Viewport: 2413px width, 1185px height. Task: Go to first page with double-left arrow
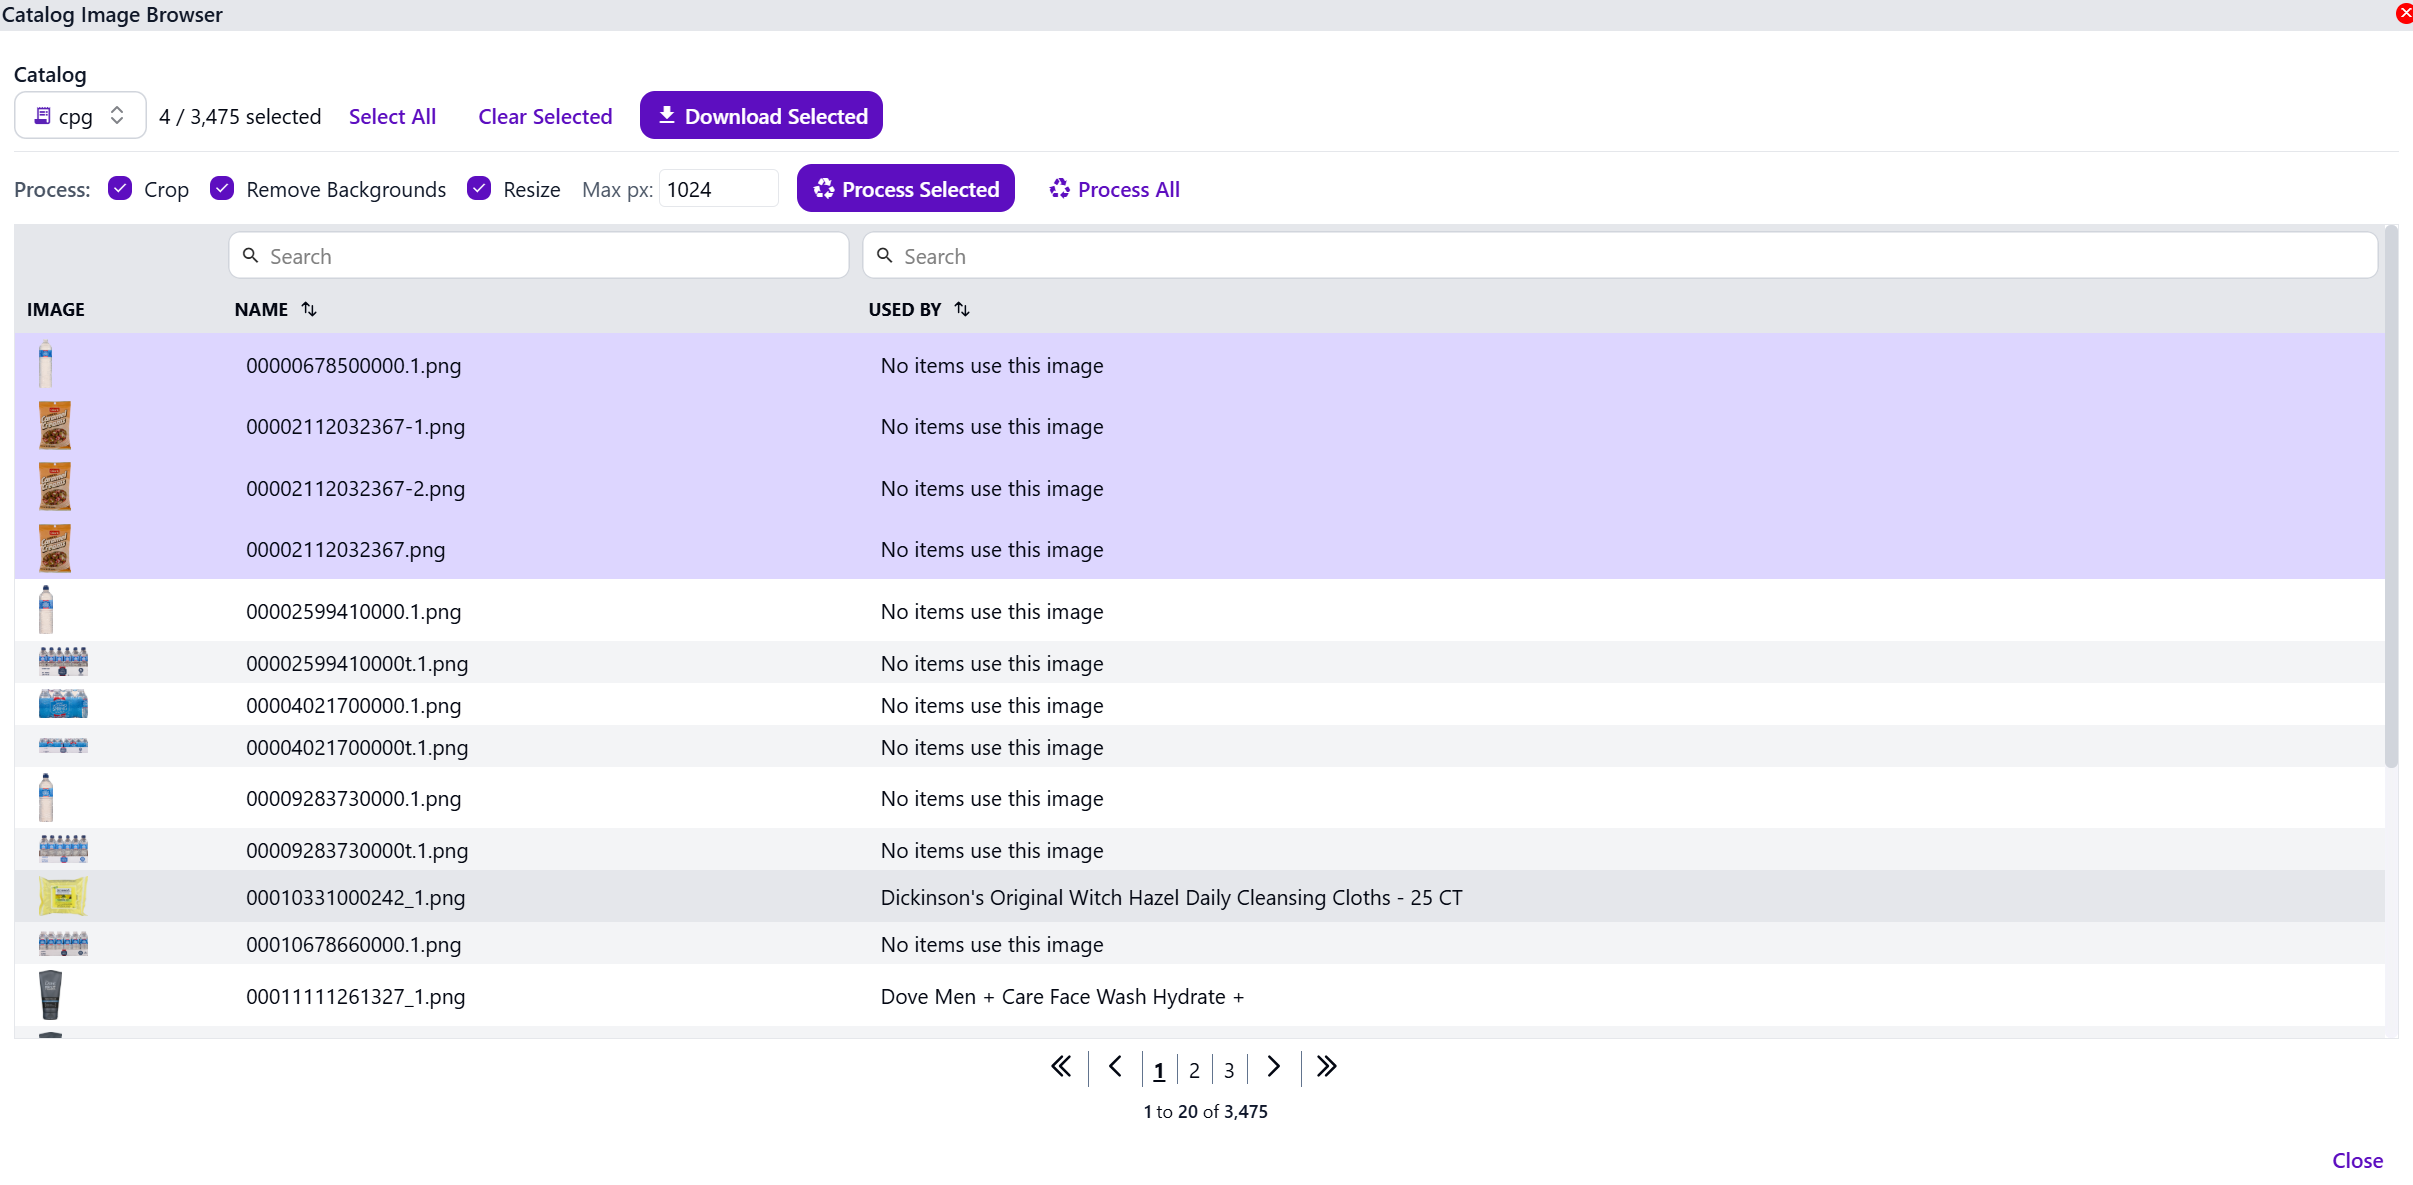(x=1061, y=1067)
